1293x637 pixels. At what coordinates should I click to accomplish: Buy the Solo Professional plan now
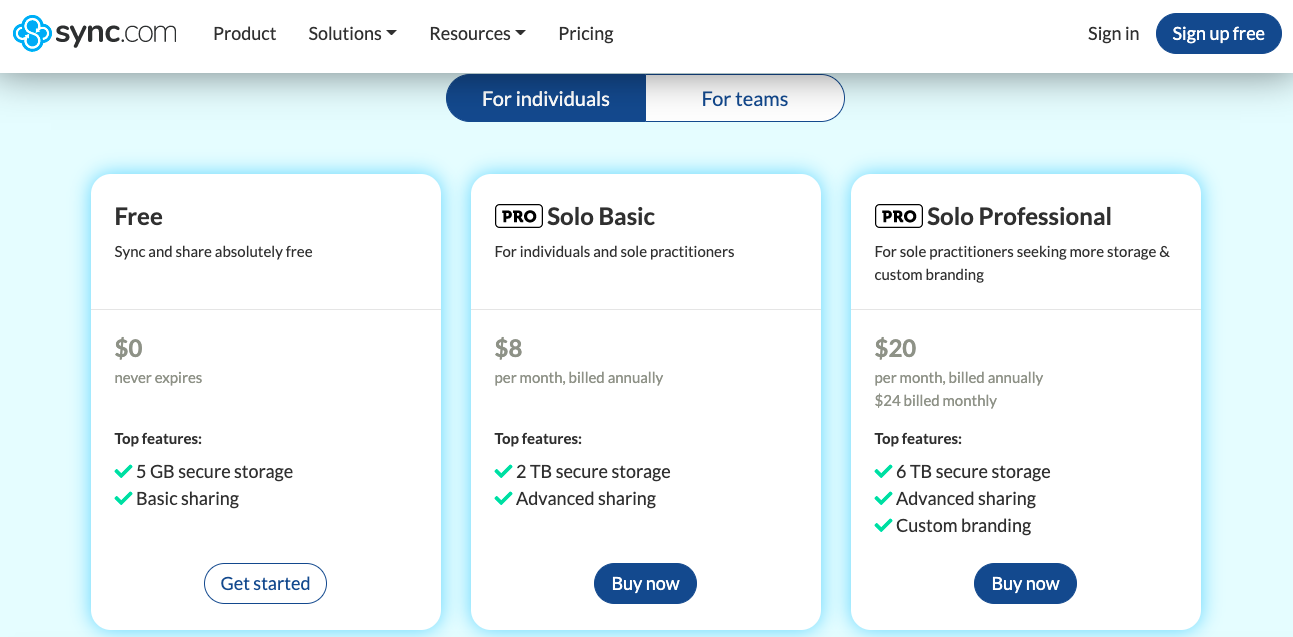point(1025,584)
